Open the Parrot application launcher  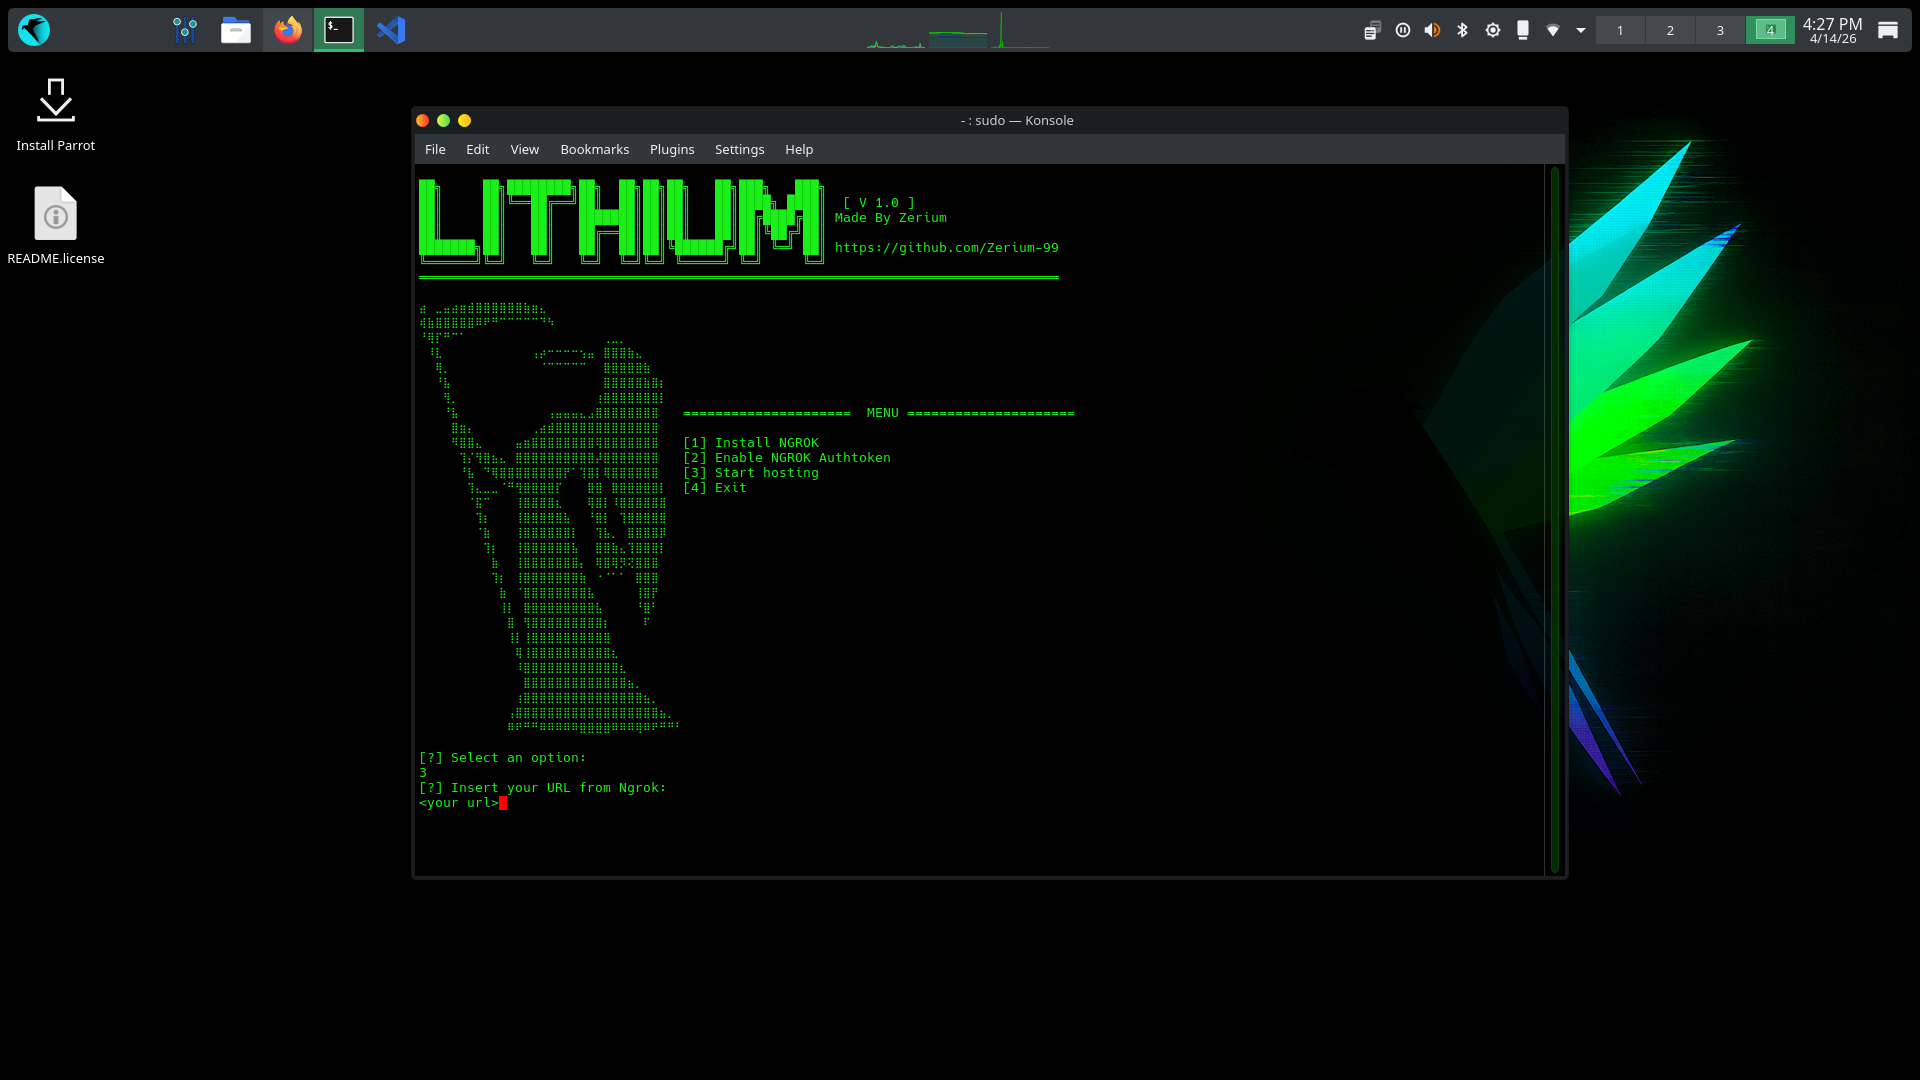click(x=34, y=30)
